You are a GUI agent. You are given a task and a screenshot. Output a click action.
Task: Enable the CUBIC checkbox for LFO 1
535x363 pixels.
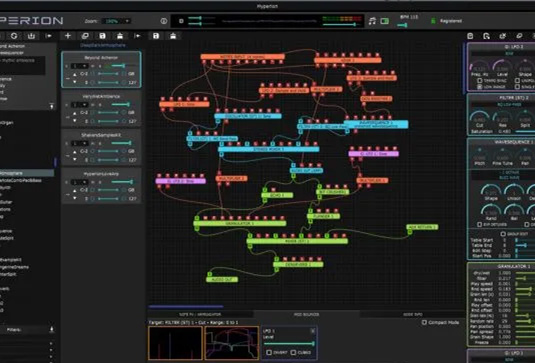(293, 352)
